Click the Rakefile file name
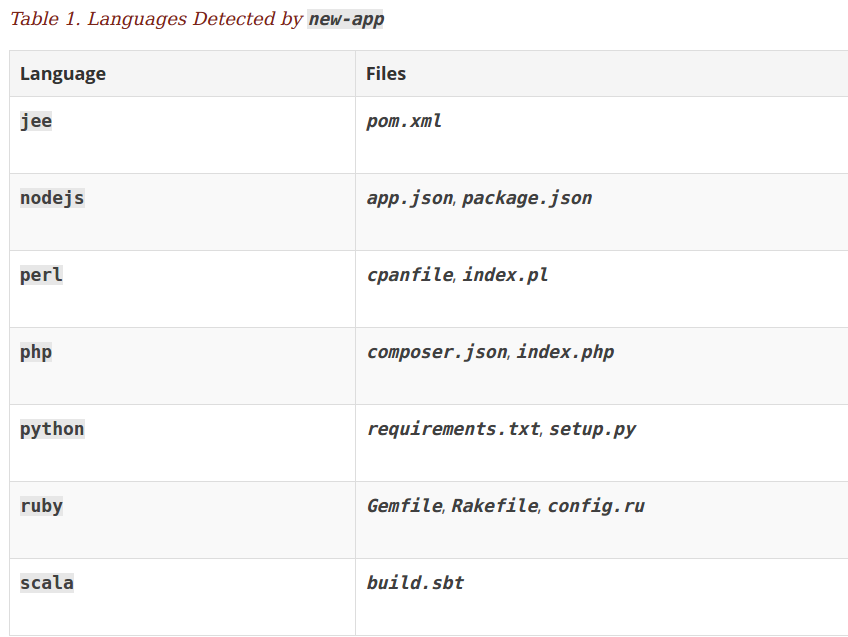The height and width of the screenshot is (637, 848). (494, 506)
